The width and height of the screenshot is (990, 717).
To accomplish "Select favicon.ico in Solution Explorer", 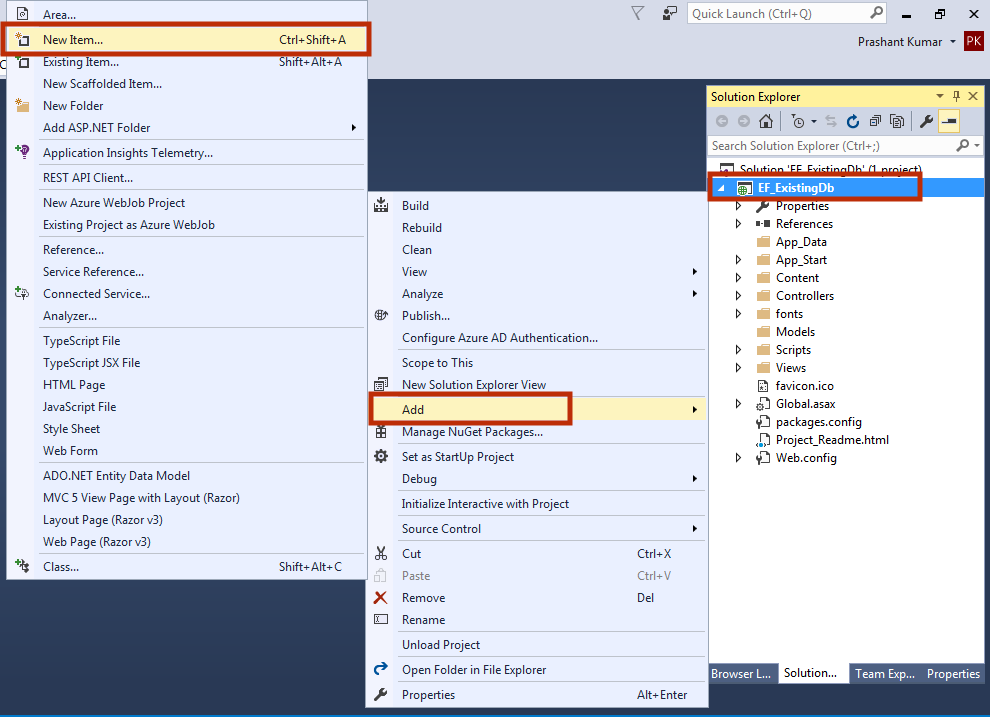I will 804,386.
